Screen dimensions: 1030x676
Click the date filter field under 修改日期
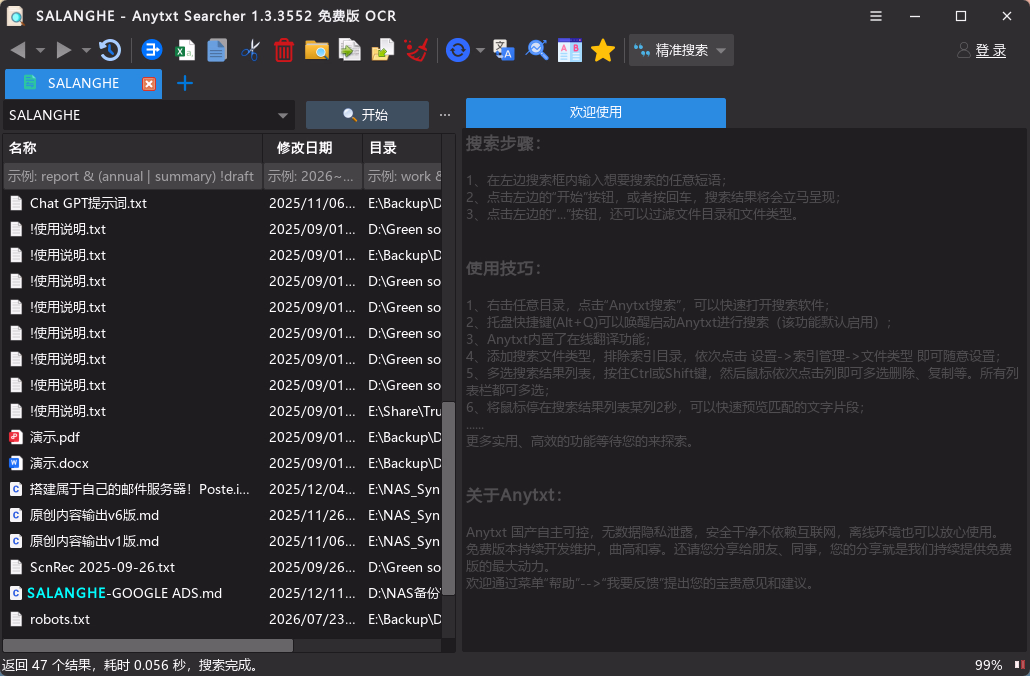pyautogui.click(x=313, y=176)
